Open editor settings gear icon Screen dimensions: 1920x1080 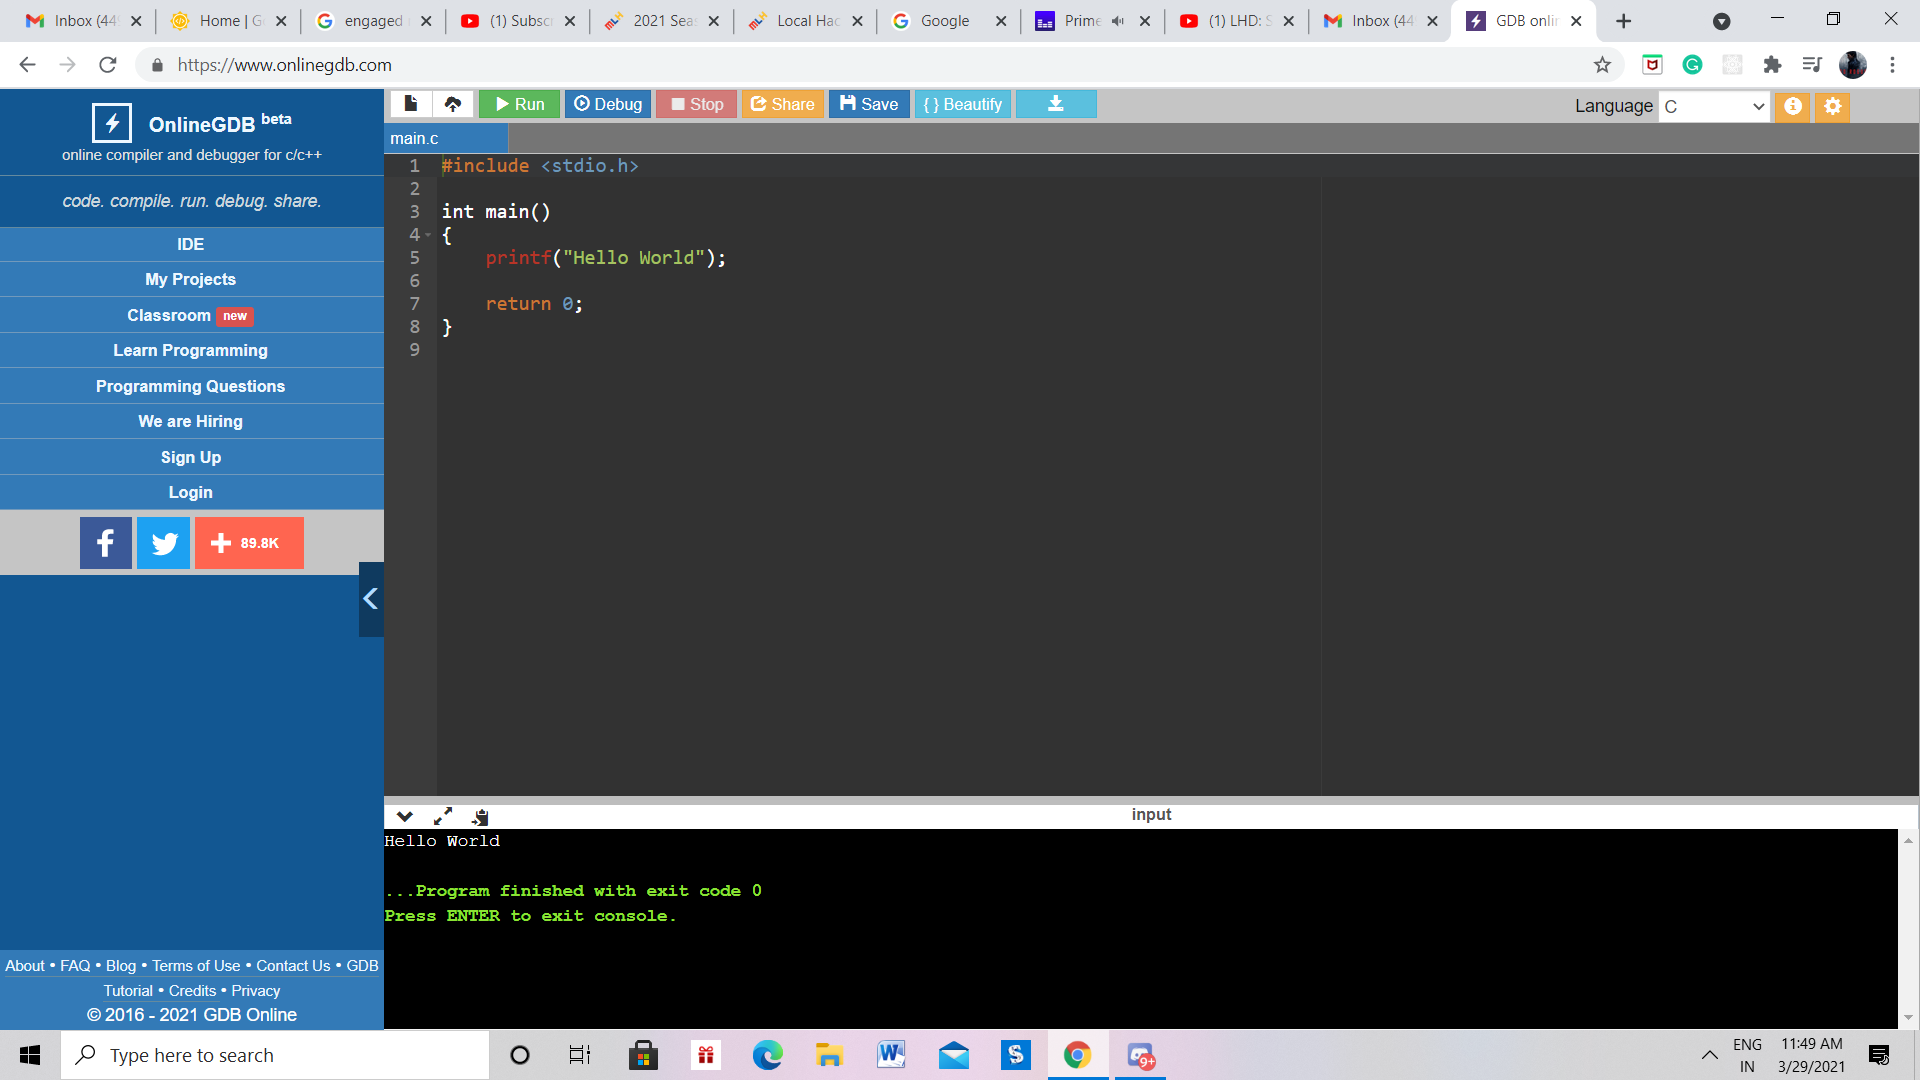click(x=1832, y=106)
